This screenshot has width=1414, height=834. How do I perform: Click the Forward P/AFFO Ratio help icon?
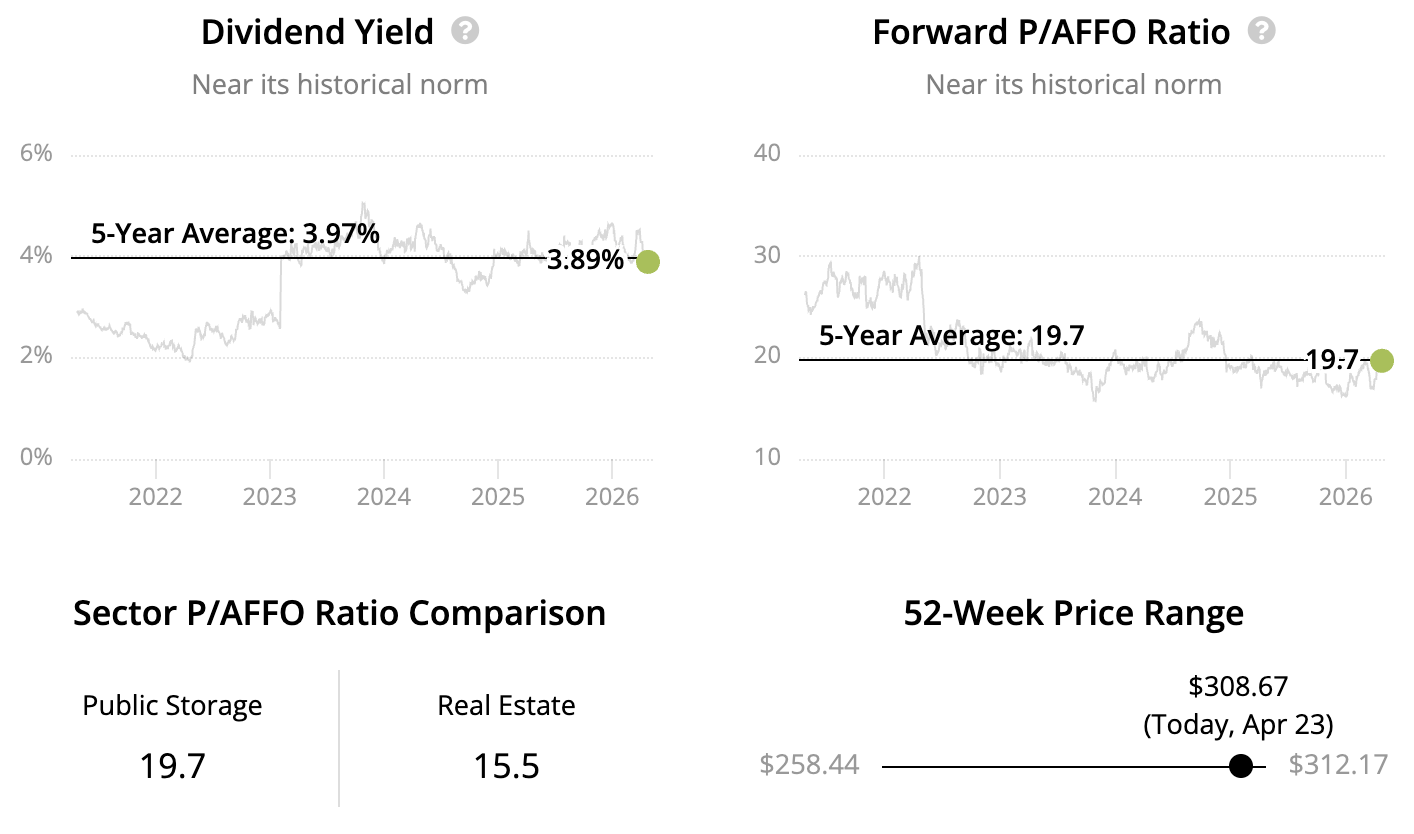click(x=1262, y=31)
